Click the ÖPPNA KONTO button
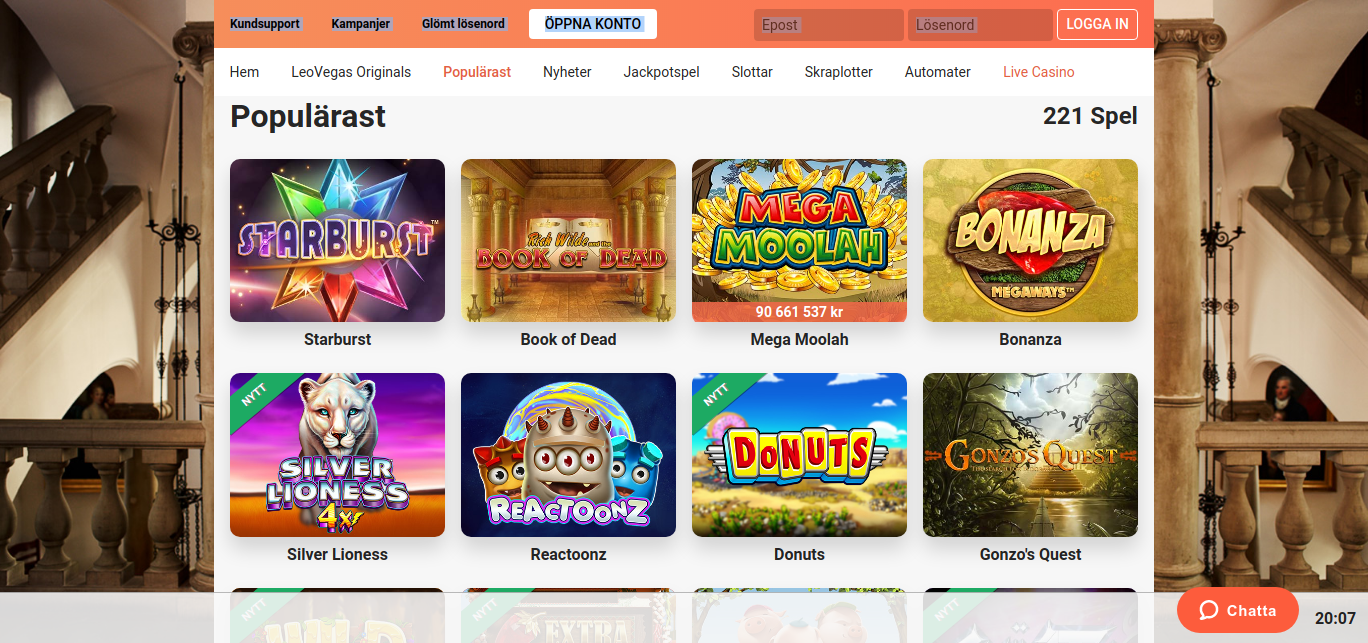 [593, 24]
